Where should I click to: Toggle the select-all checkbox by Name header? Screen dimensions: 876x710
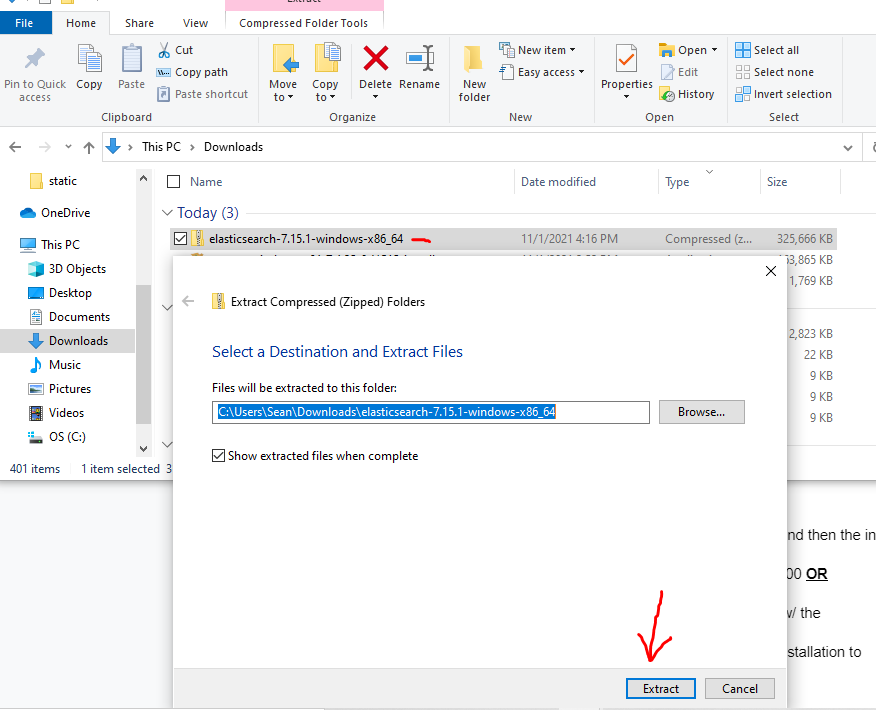click(x=174, y=182)
